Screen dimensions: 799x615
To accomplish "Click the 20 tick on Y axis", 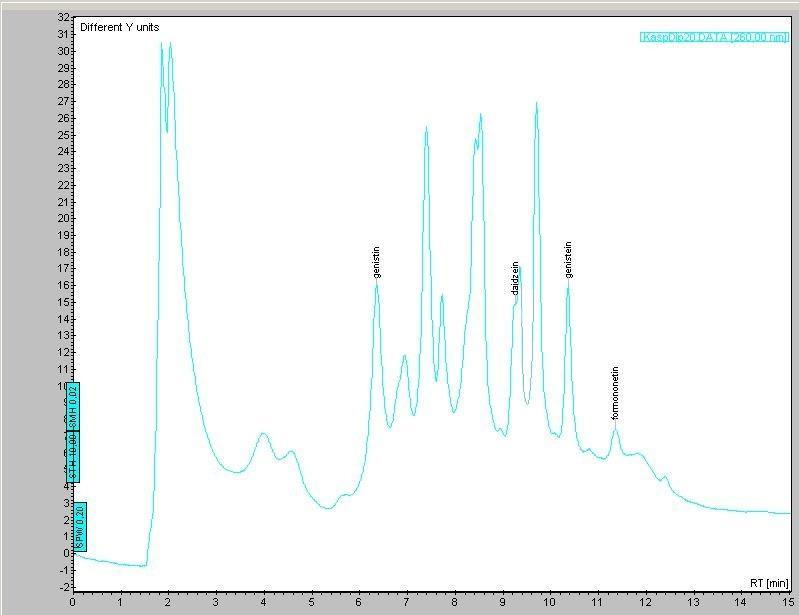I will coord(63,219).
